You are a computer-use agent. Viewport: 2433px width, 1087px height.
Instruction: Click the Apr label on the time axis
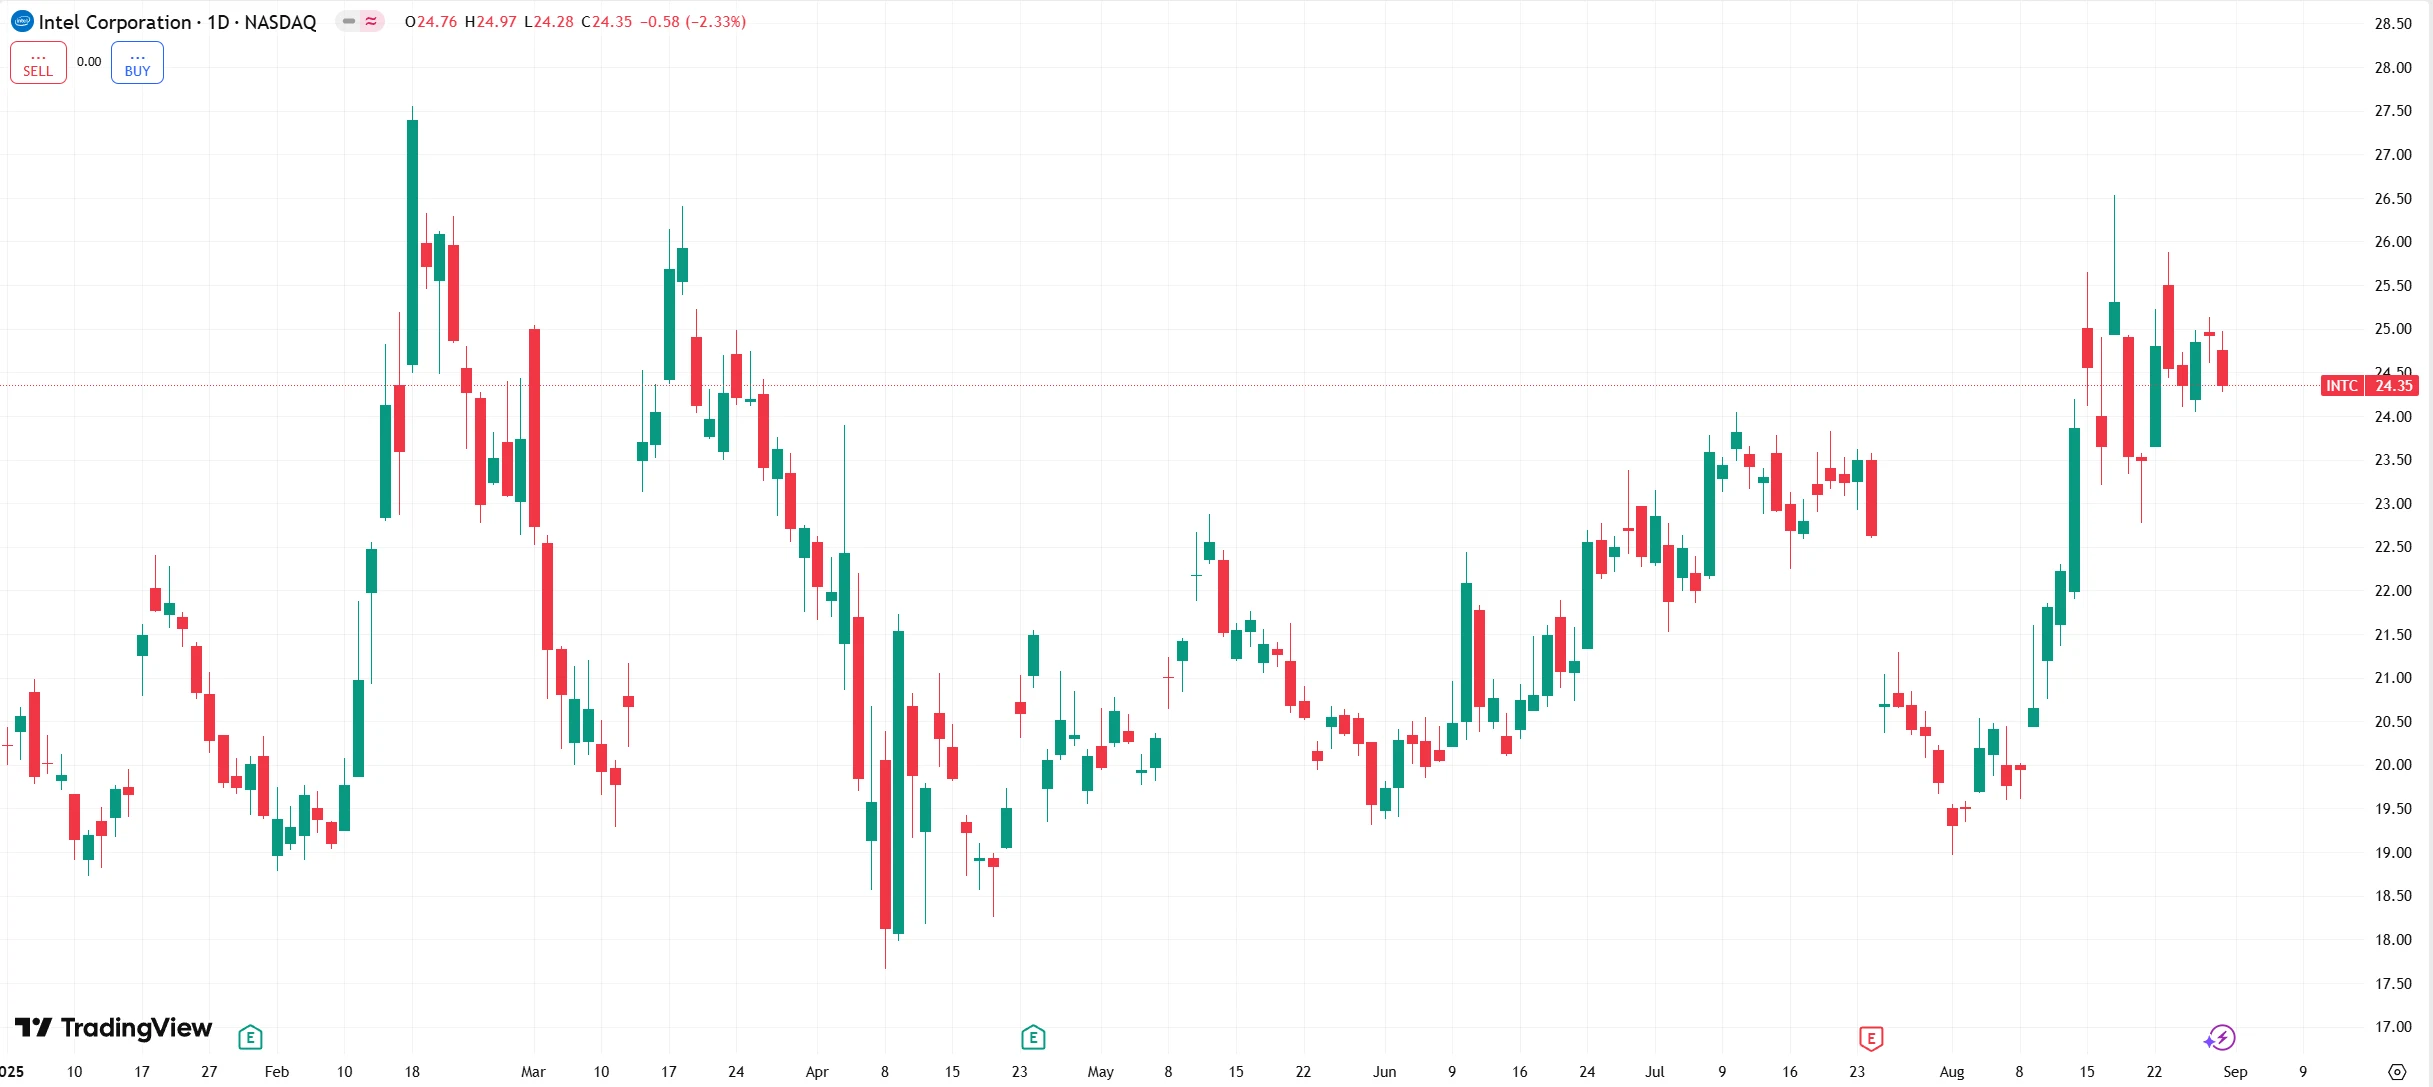tap(817, 1072)
